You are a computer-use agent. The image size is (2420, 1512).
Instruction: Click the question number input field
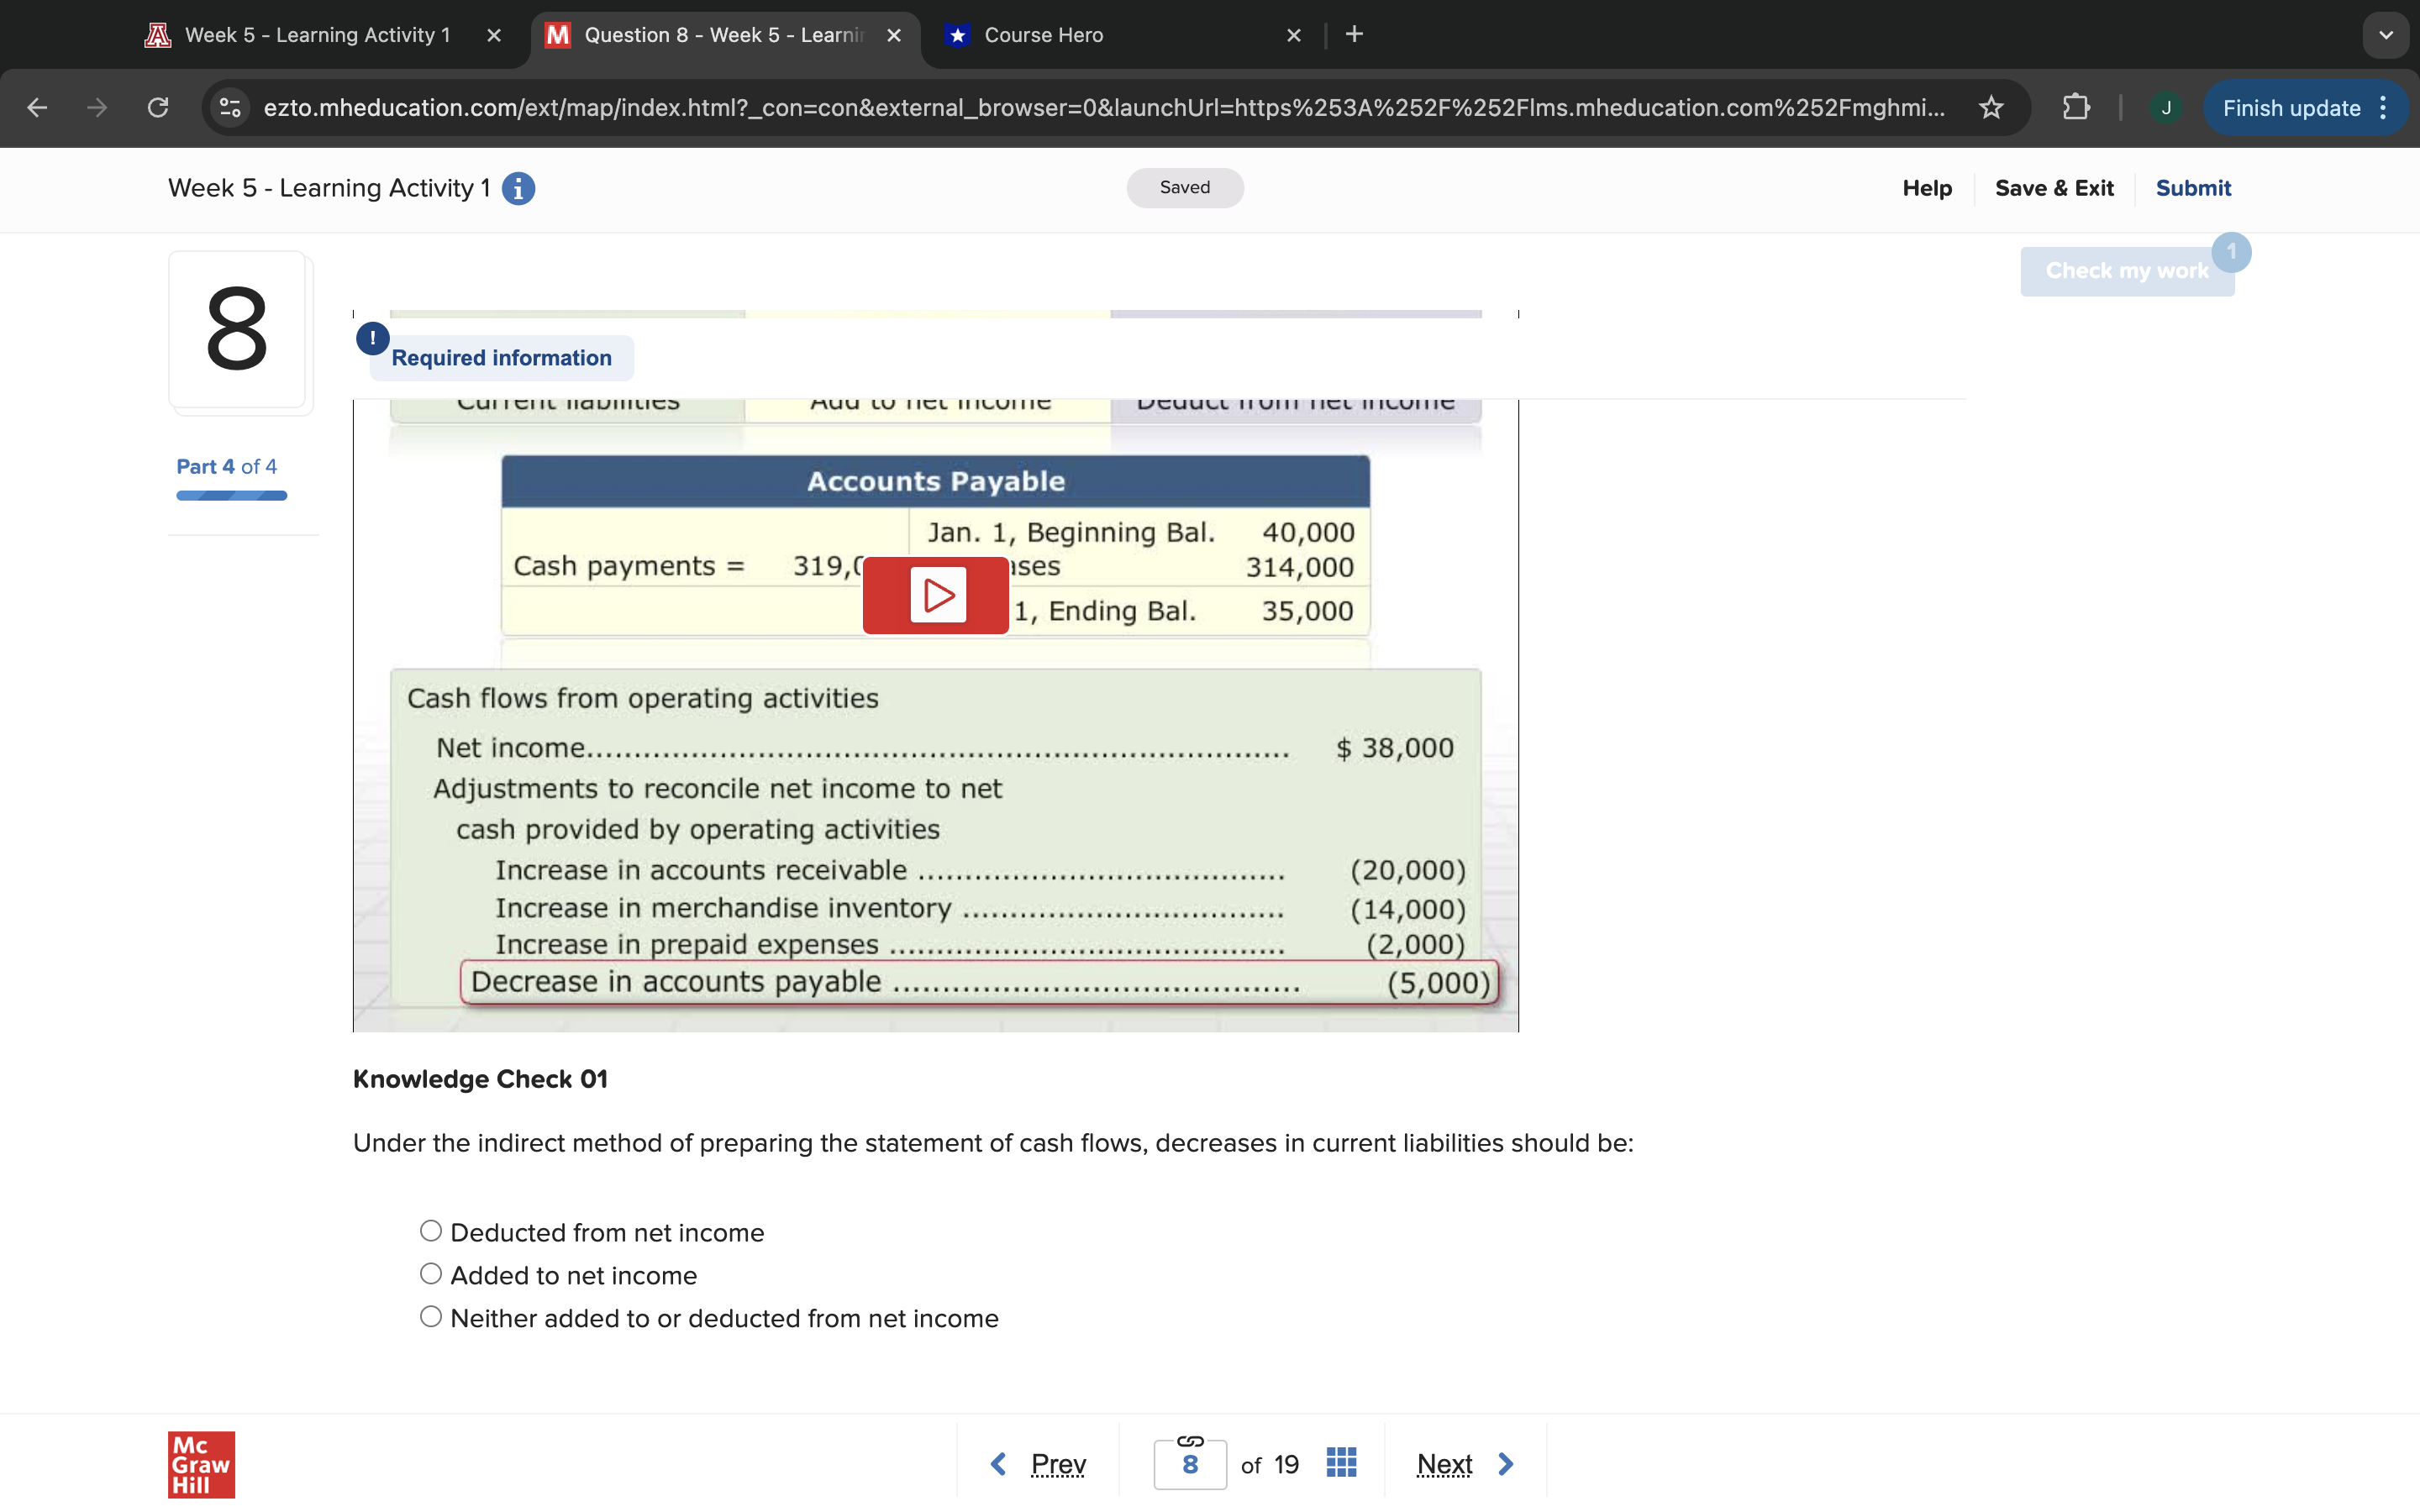tap(1189, 1466)
